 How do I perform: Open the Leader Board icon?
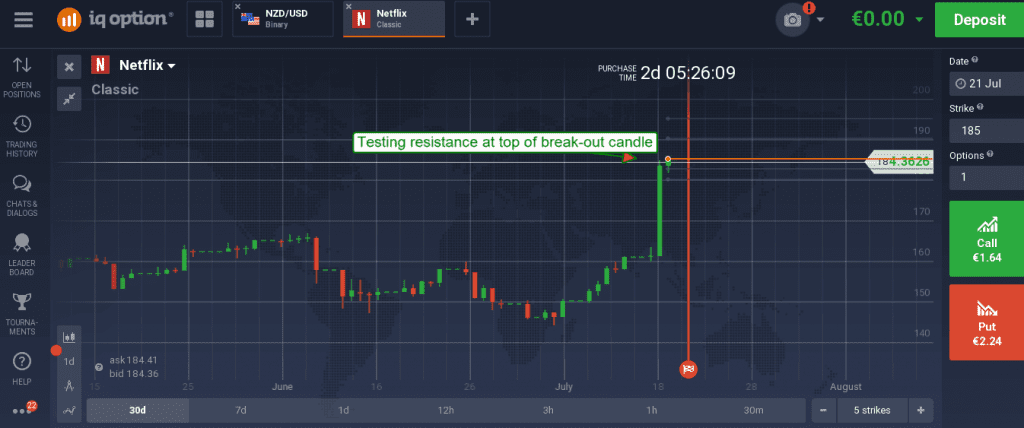click(22, 255)
